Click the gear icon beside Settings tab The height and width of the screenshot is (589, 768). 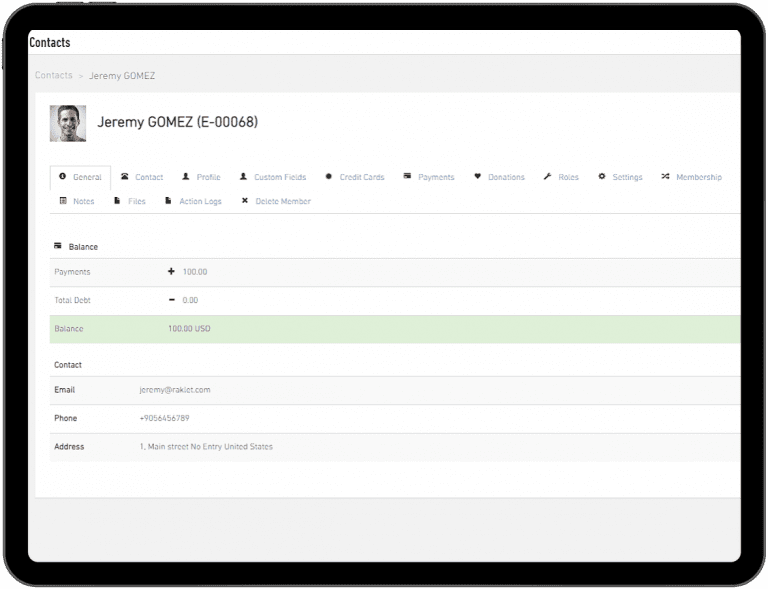pos(602,177)
